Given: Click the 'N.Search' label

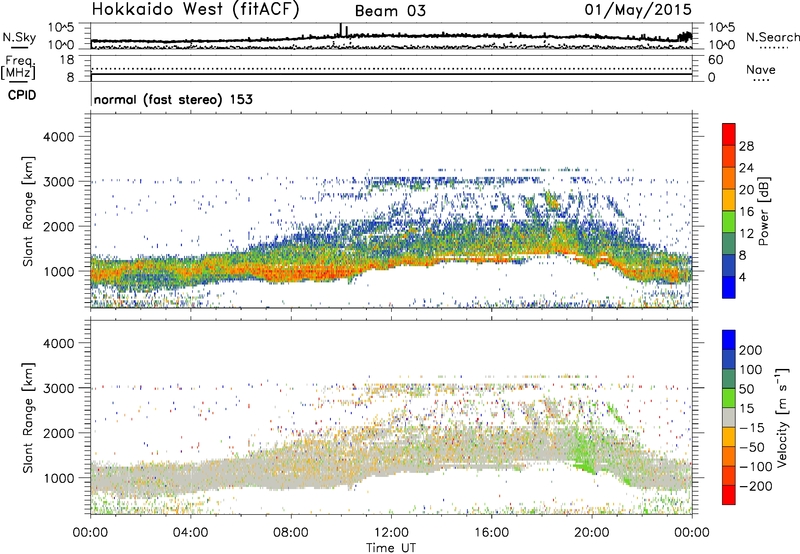Looking at the screenshot, I should click(x=772, y=37).
